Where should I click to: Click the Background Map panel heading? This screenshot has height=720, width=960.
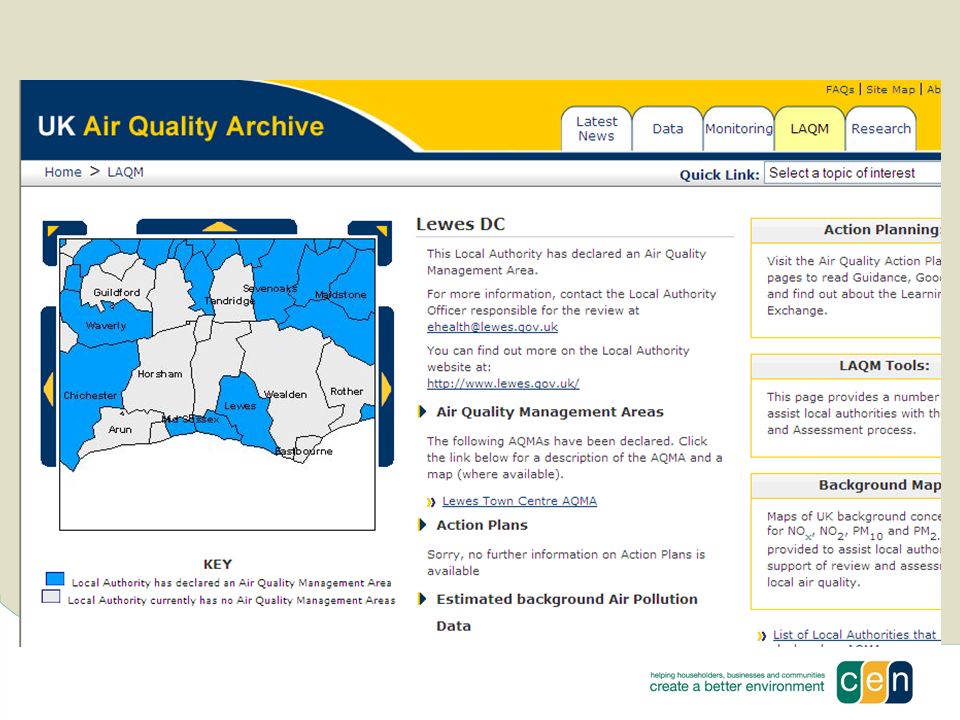click(x=880, y=485)
